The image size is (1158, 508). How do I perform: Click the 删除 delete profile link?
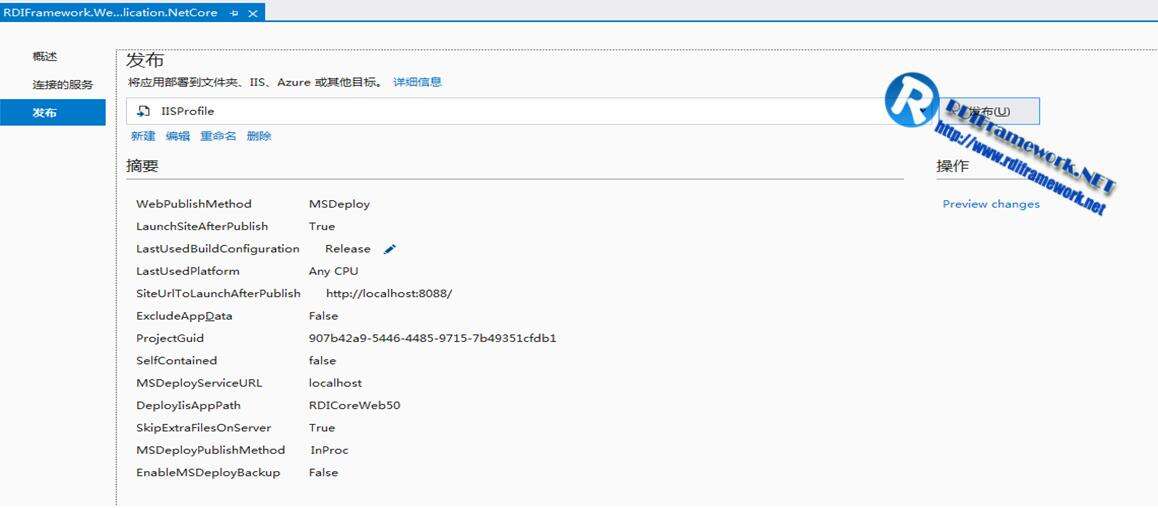tap(259, 136)
